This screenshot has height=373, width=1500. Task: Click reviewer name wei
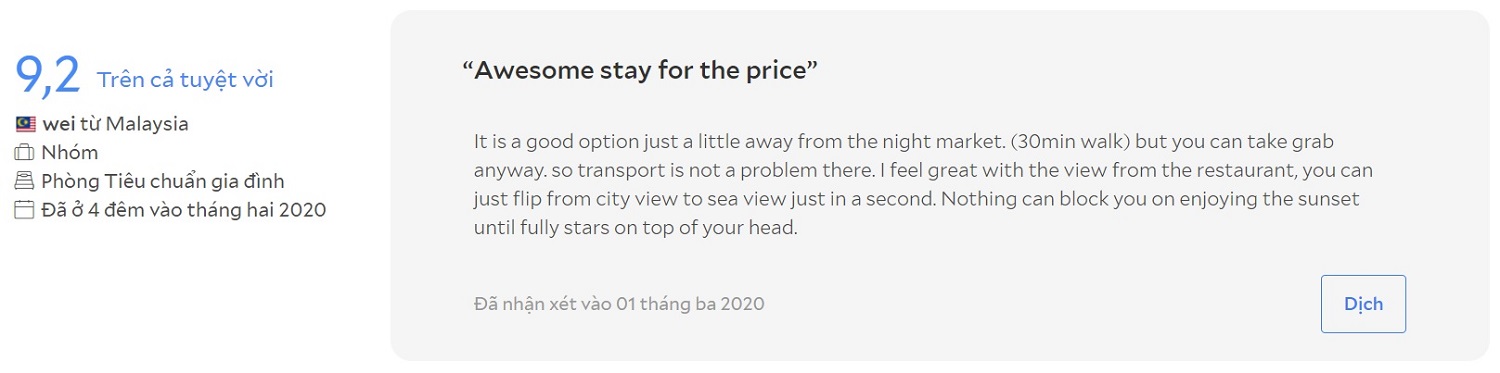point(58,125)
